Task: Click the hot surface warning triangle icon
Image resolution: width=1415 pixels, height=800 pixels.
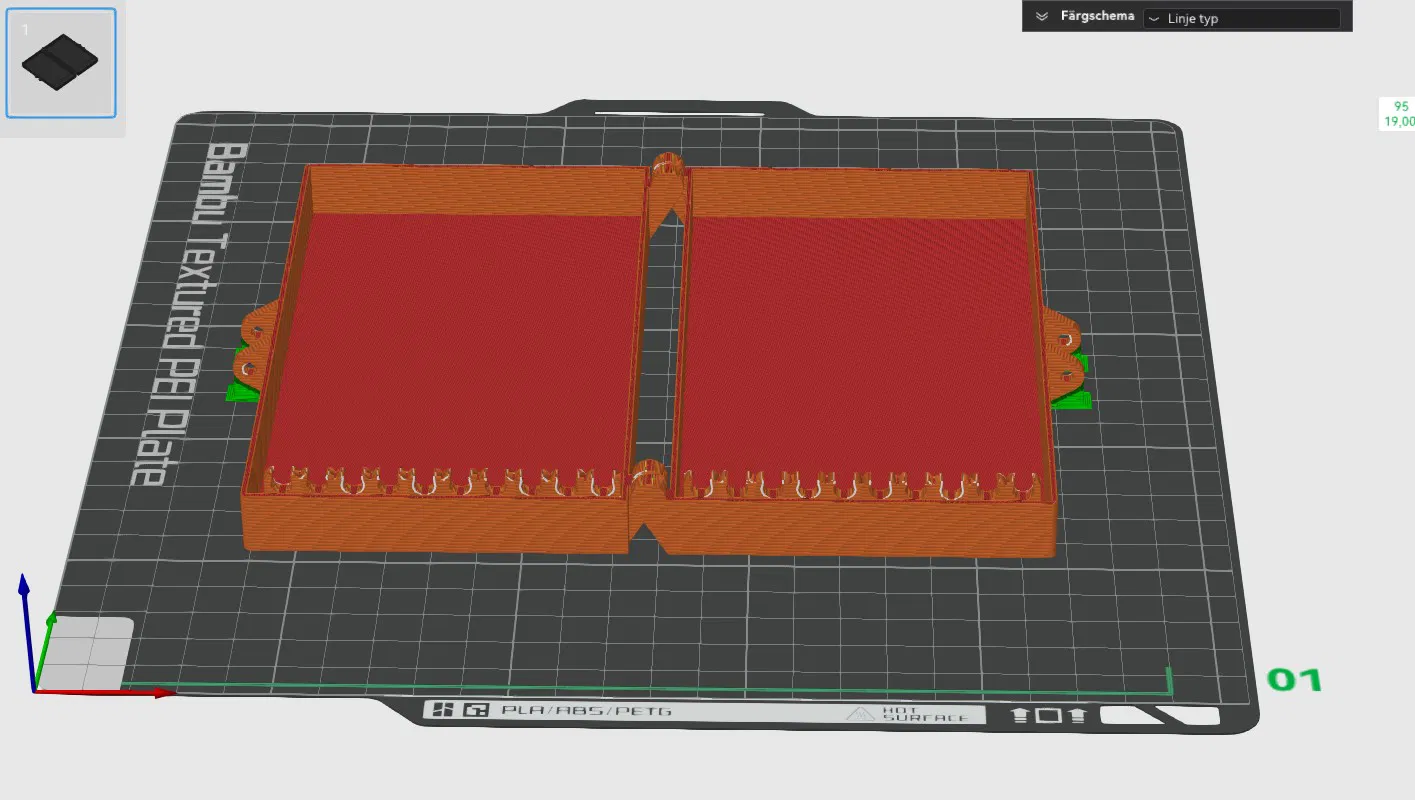Action: [859, 714]
